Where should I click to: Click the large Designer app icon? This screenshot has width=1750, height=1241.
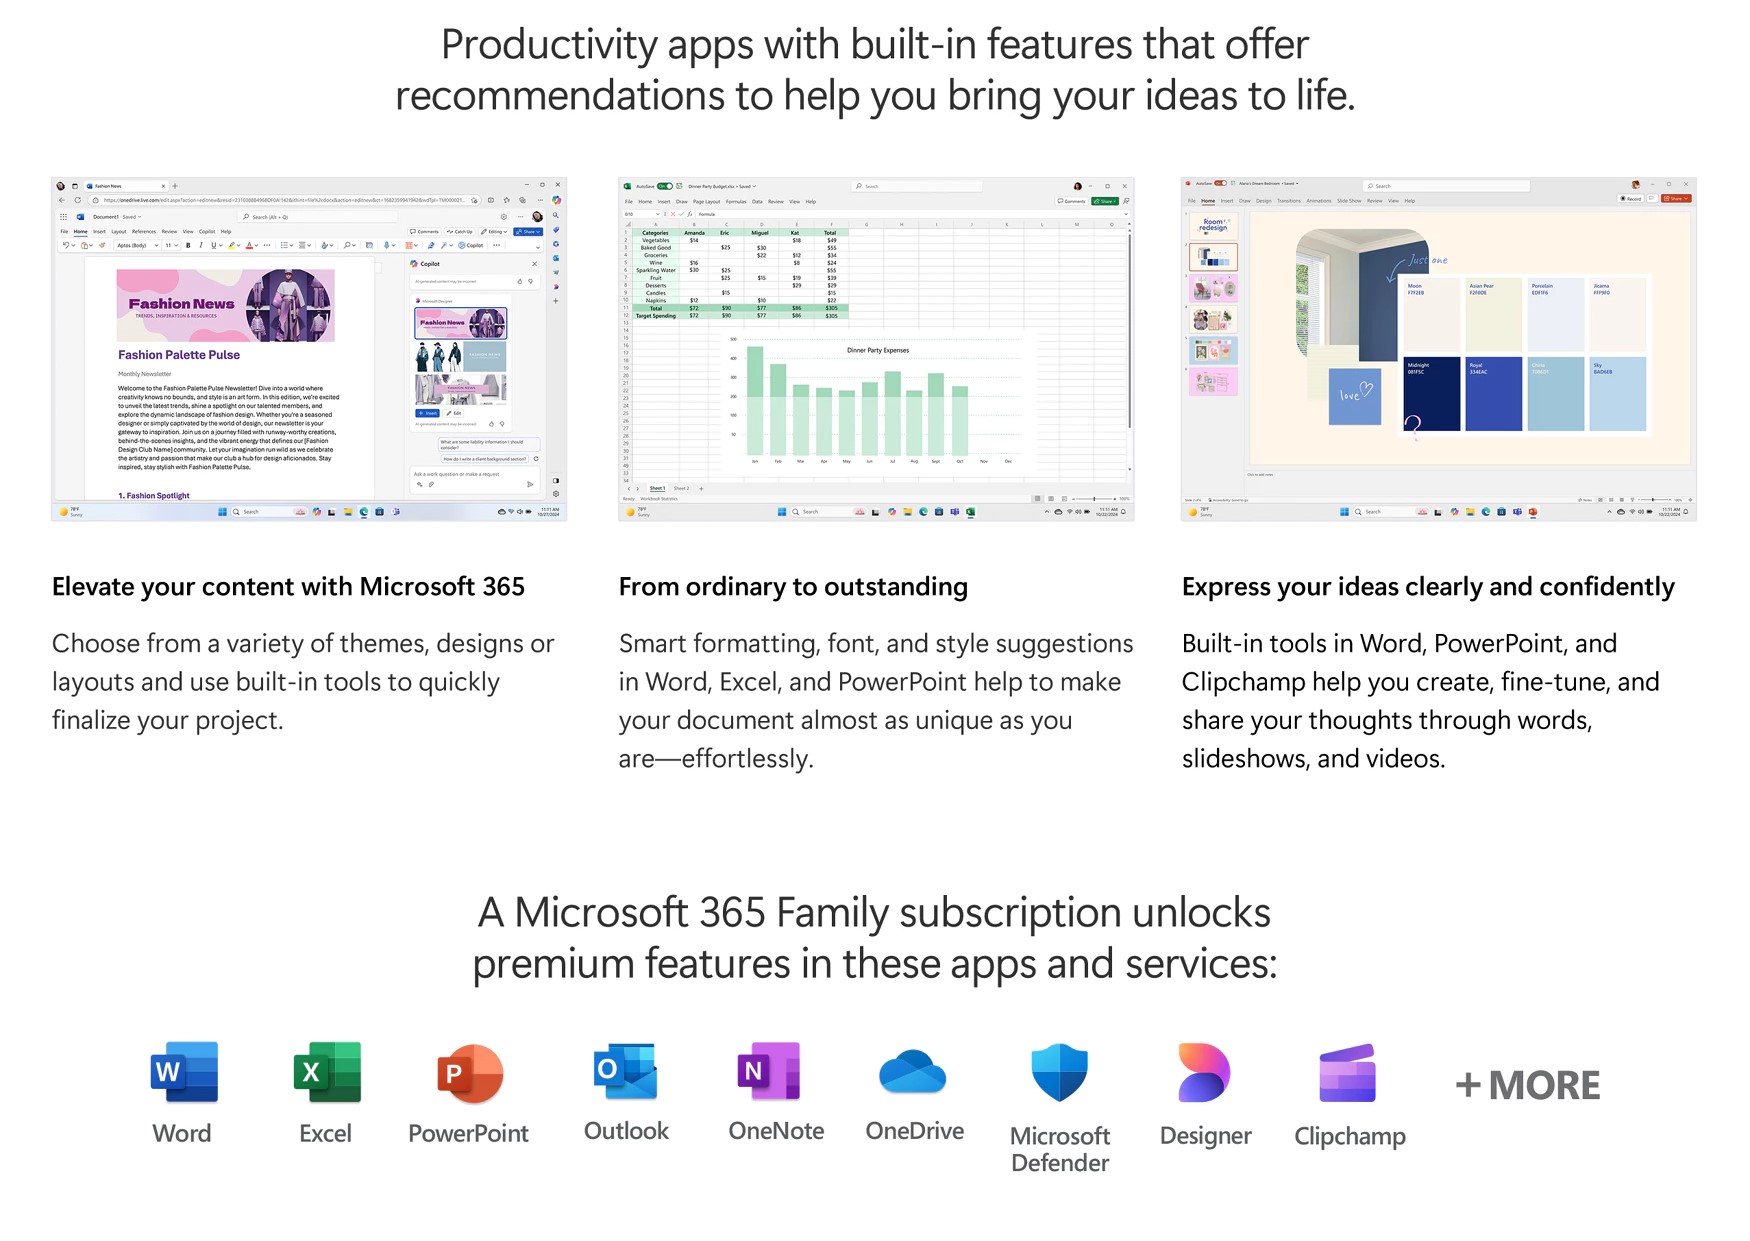[1204, 1072]
